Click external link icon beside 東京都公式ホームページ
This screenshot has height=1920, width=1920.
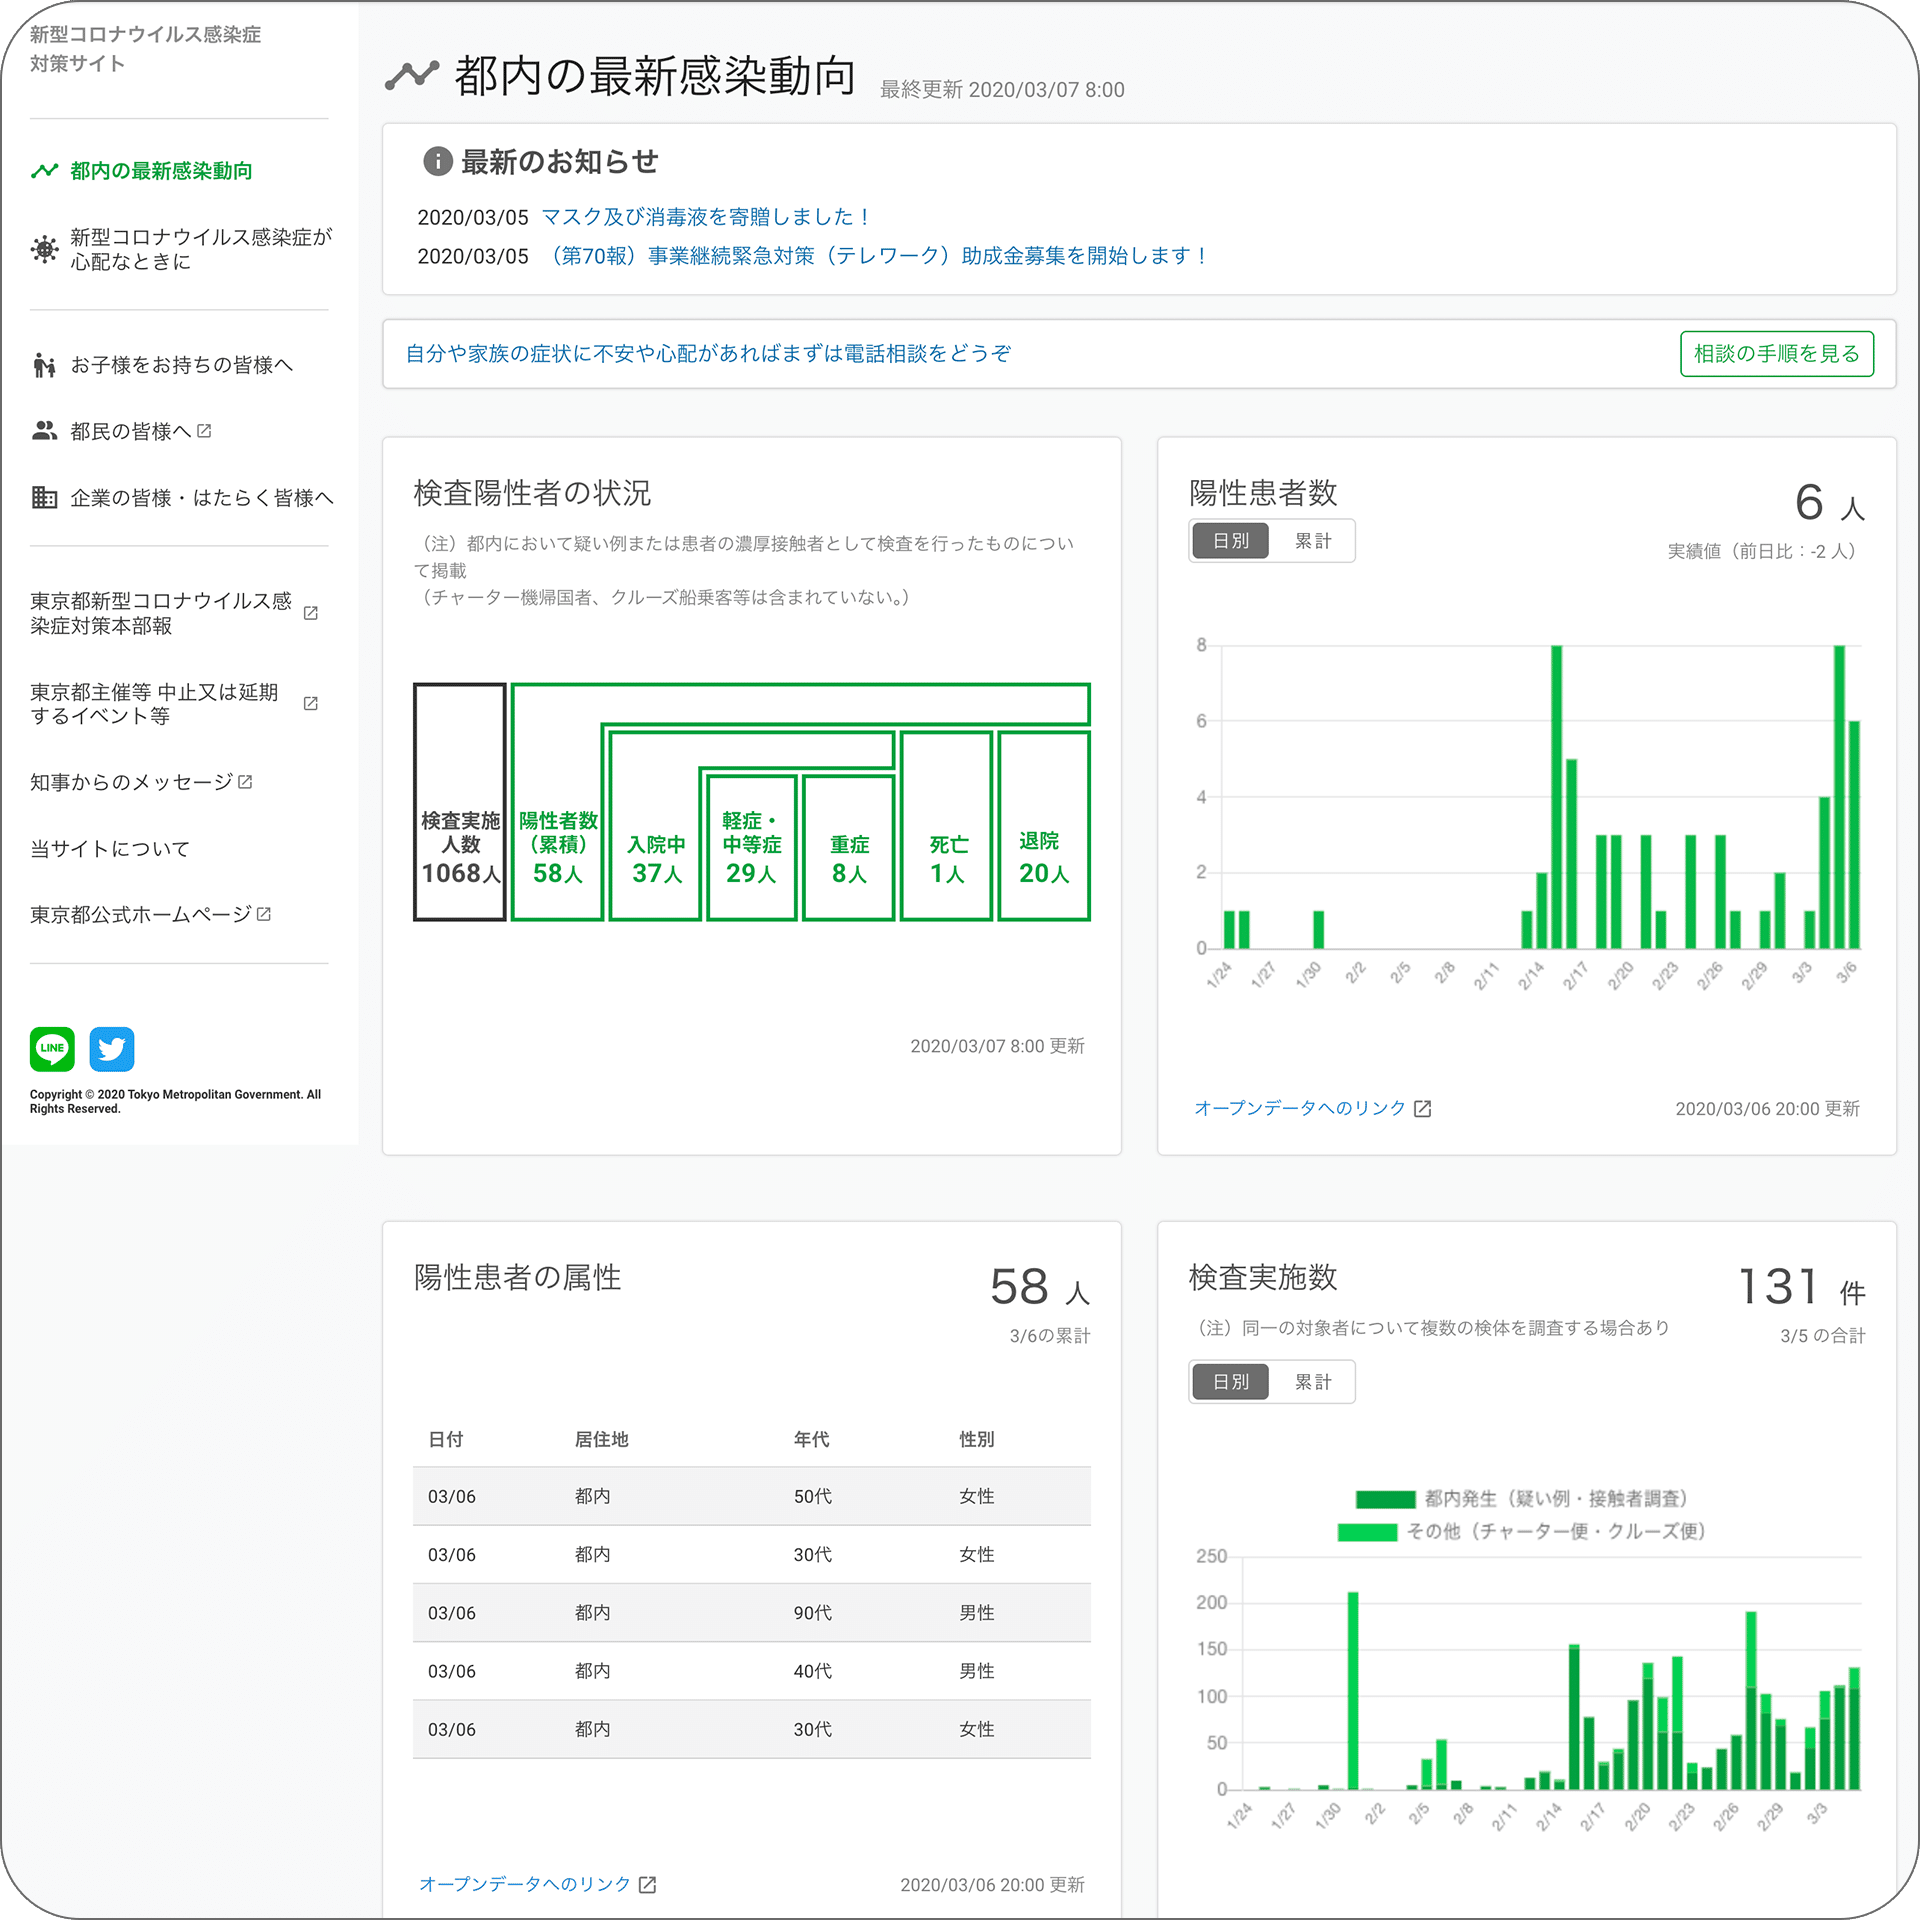click(x=264, y=914)
